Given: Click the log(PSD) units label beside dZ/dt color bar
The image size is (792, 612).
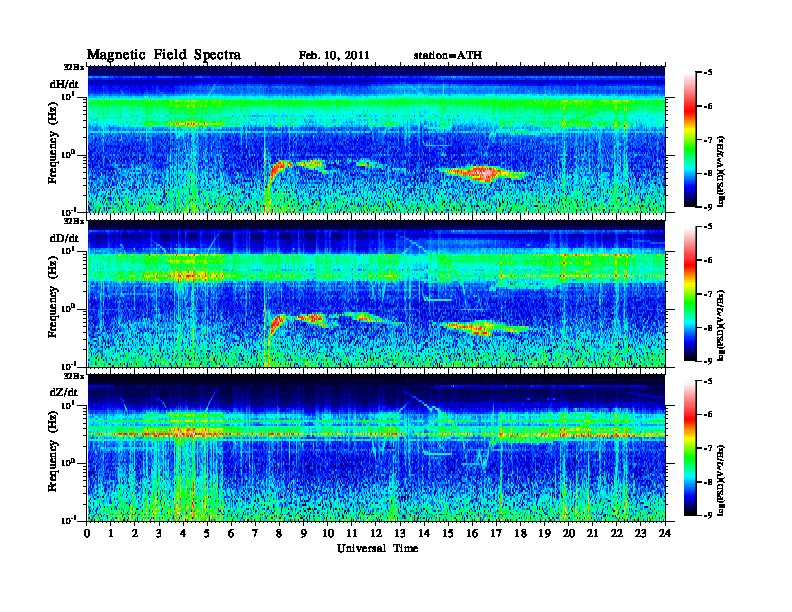Looking at the screenshot, I should pos(722,479).
